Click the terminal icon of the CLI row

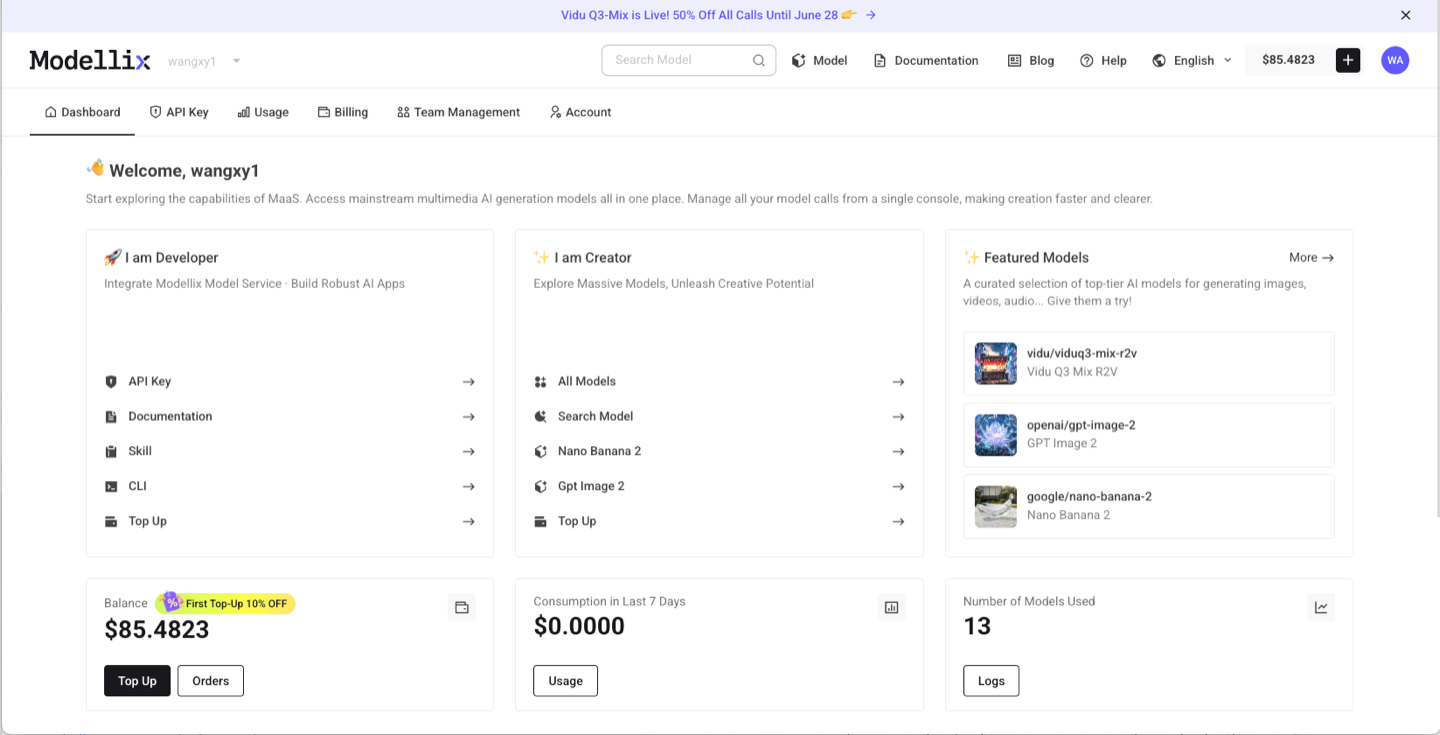coord(111,487)
